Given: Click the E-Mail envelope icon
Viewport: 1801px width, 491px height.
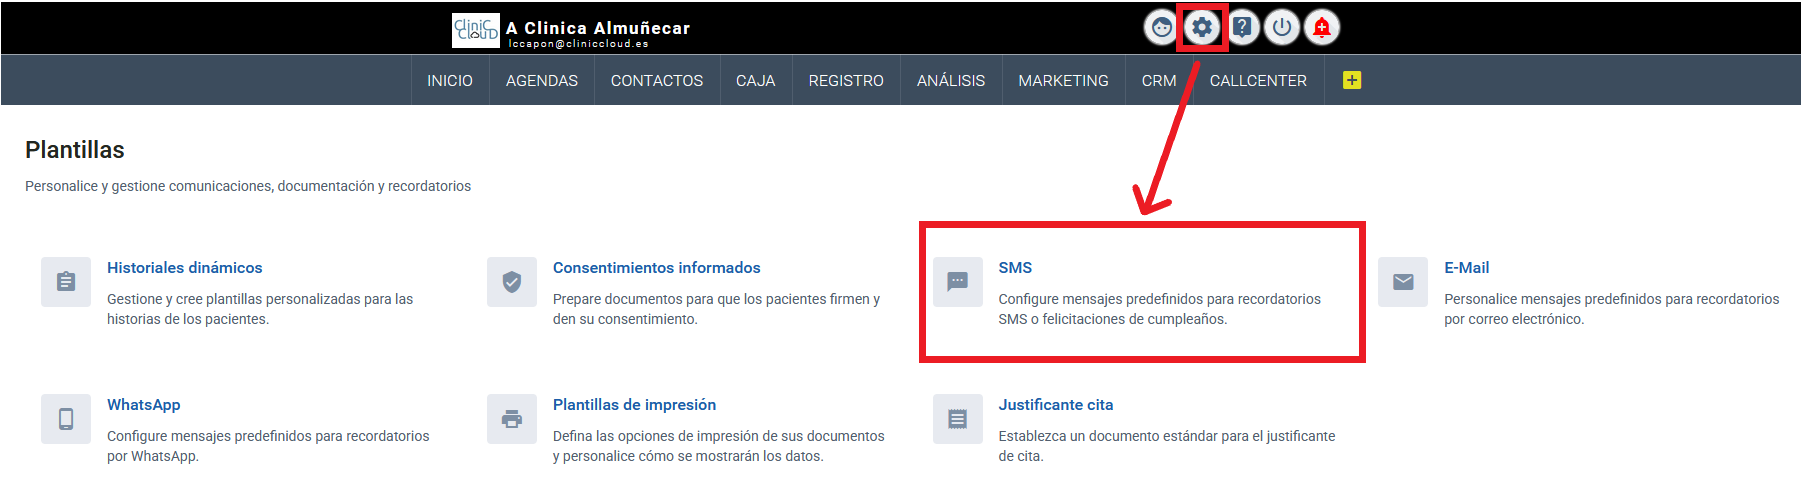Looking at the screenshot, I should click(x=1403, y=282).
